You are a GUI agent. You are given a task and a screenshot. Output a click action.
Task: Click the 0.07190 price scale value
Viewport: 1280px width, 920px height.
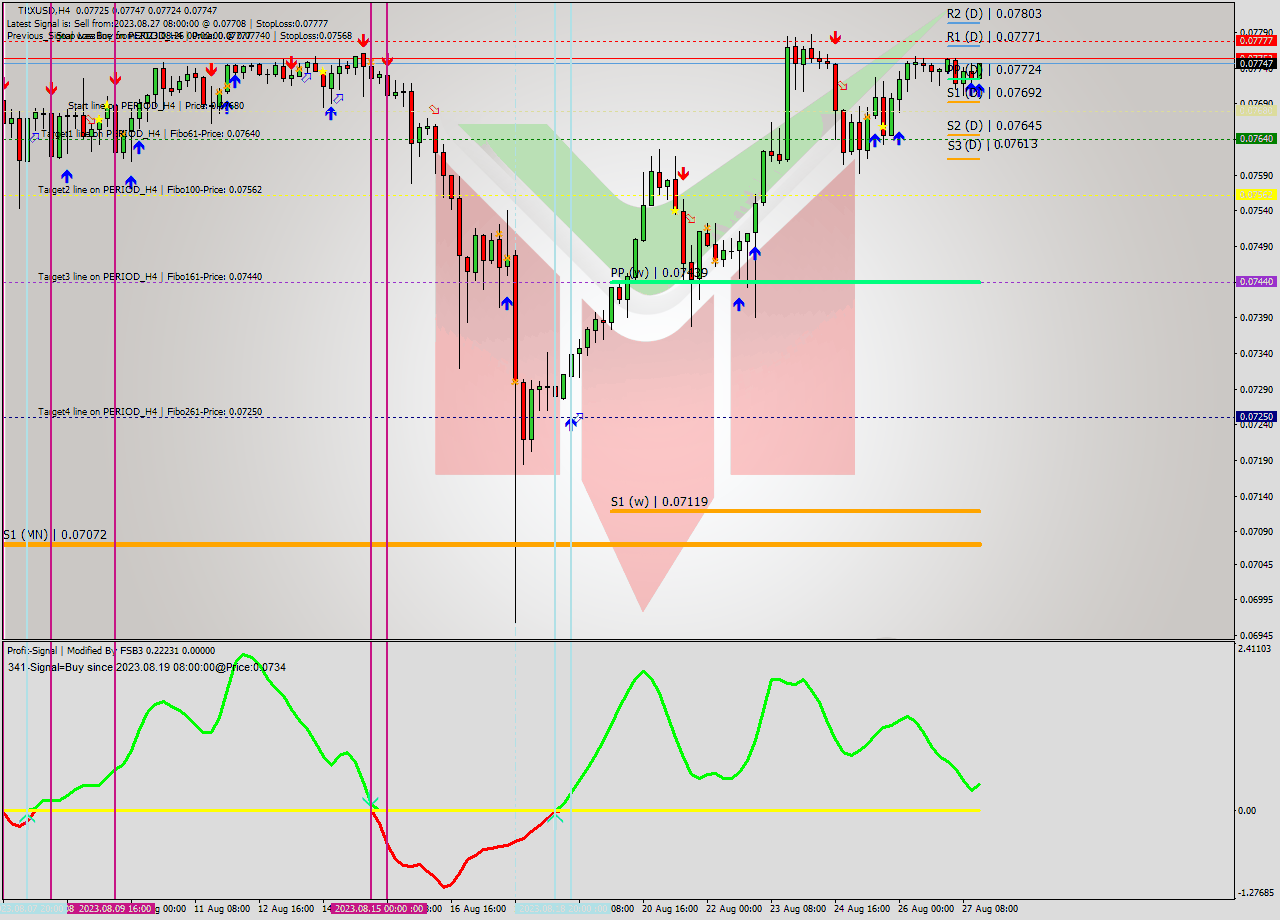(1257, 460)
